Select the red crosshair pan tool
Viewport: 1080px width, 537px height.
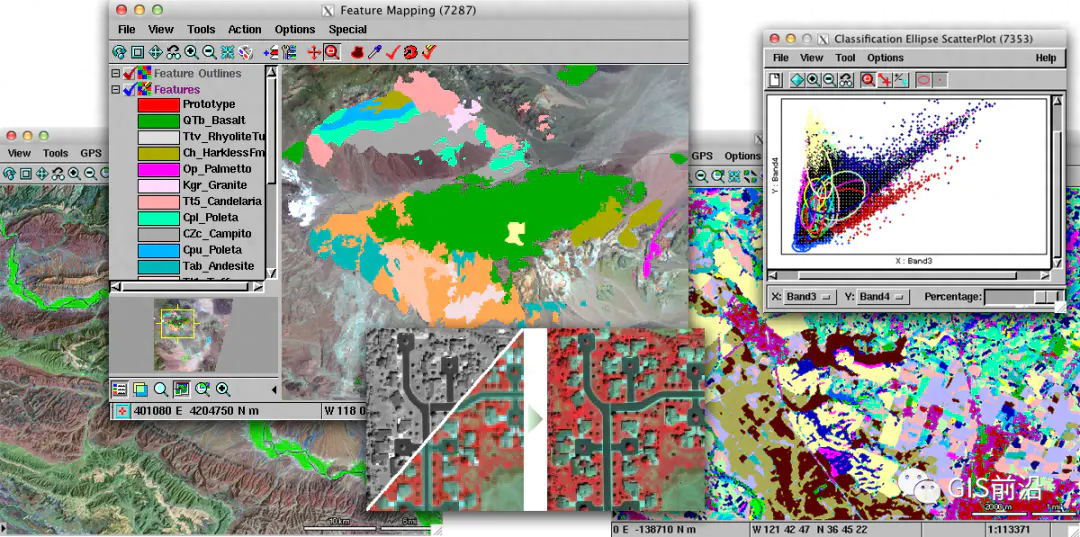(x=314, y=52)
